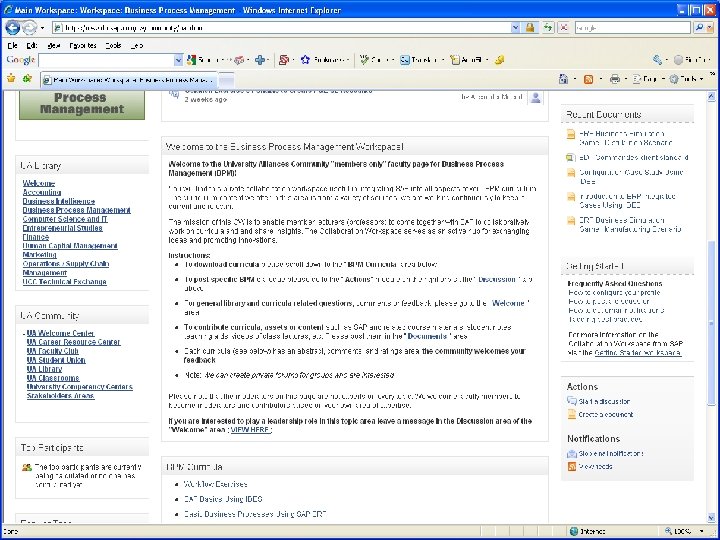Click the Create a document icon under Actions
The height and width of the screenshot is (540, 720).
coord(572,414)
